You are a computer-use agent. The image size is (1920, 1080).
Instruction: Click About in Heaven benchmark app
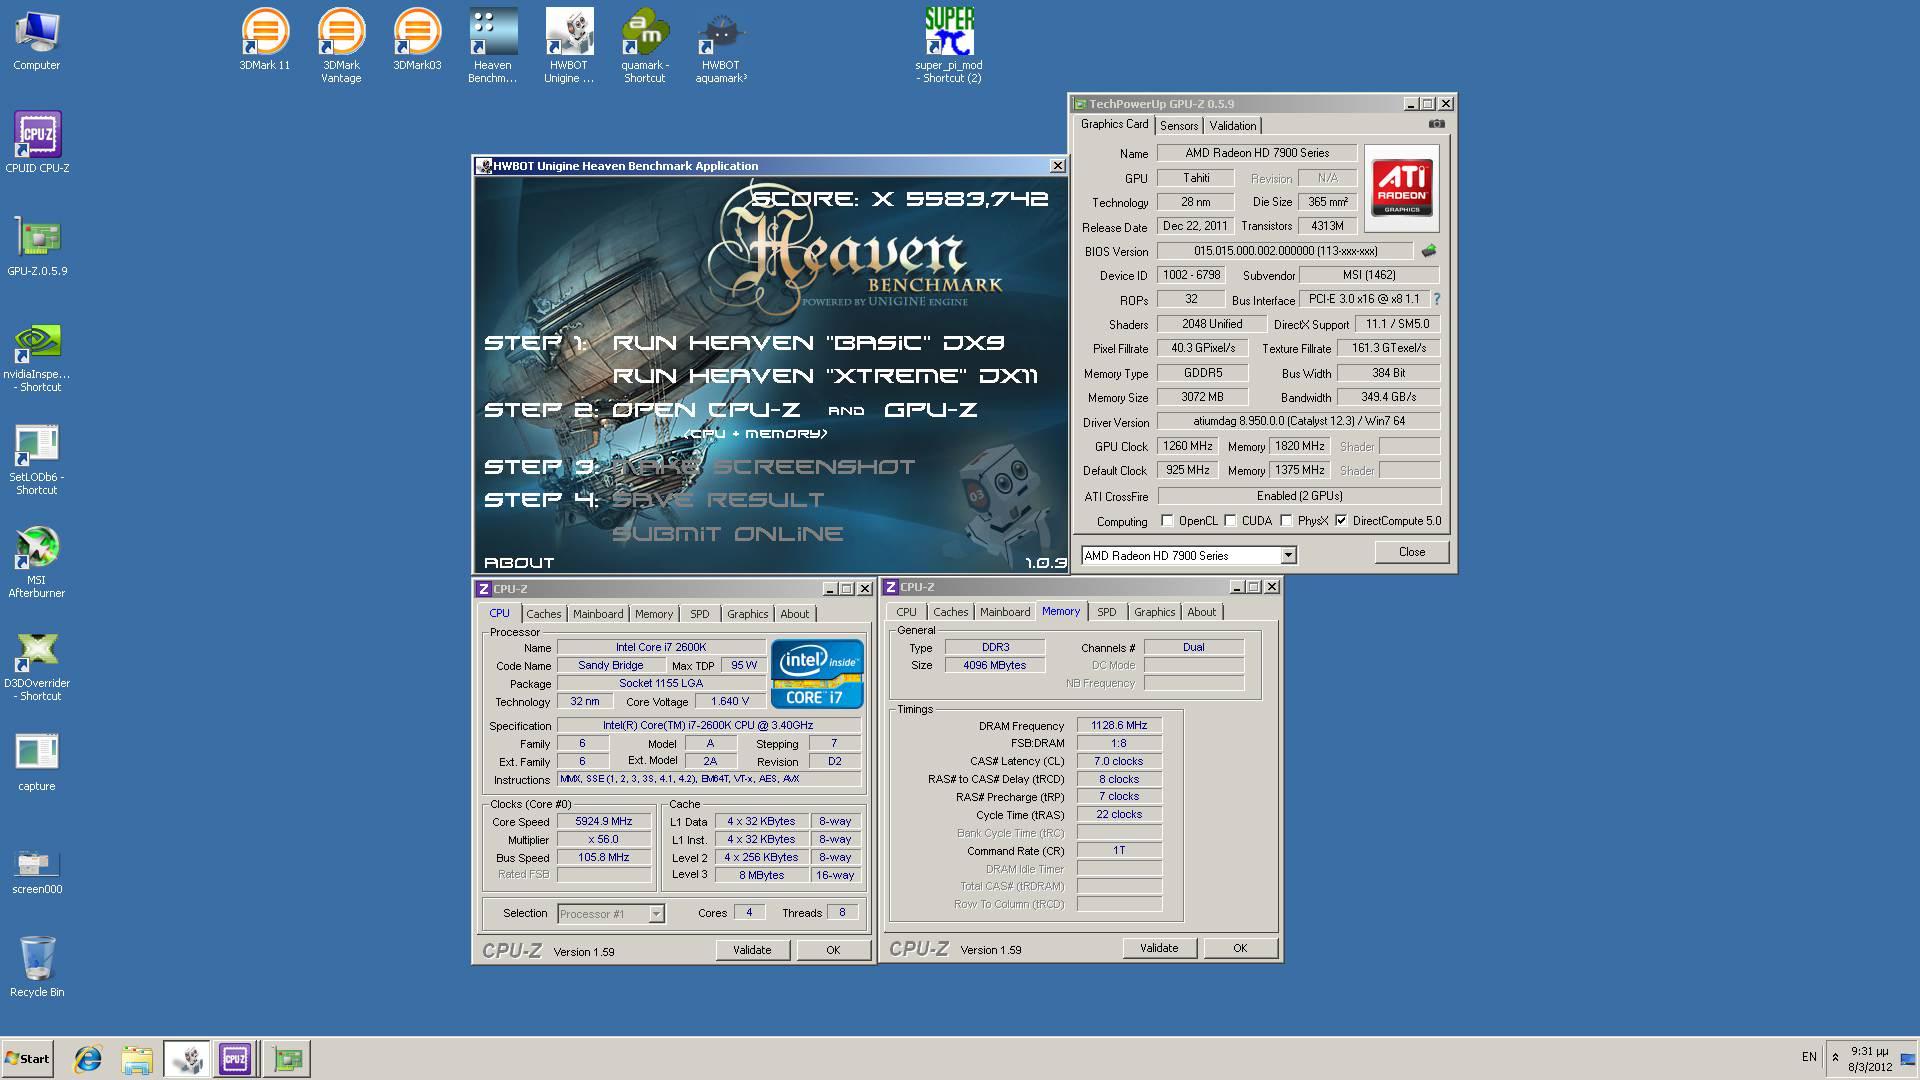click(519, 563)
